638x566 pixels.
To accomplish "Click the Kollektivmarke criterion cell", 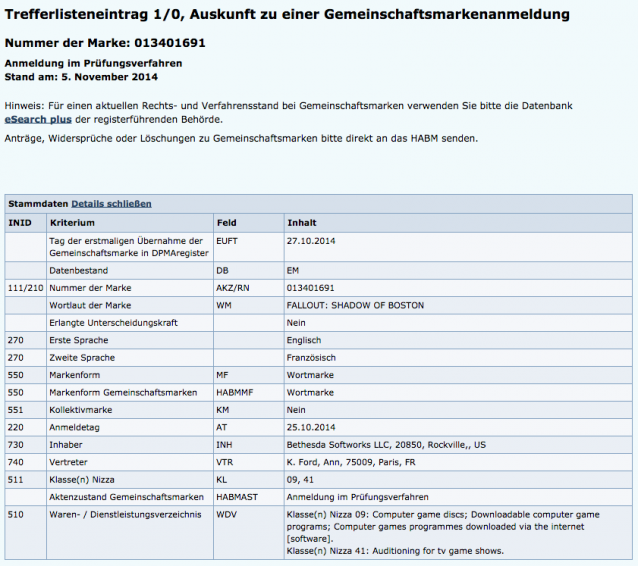I will tap(130, 410).
